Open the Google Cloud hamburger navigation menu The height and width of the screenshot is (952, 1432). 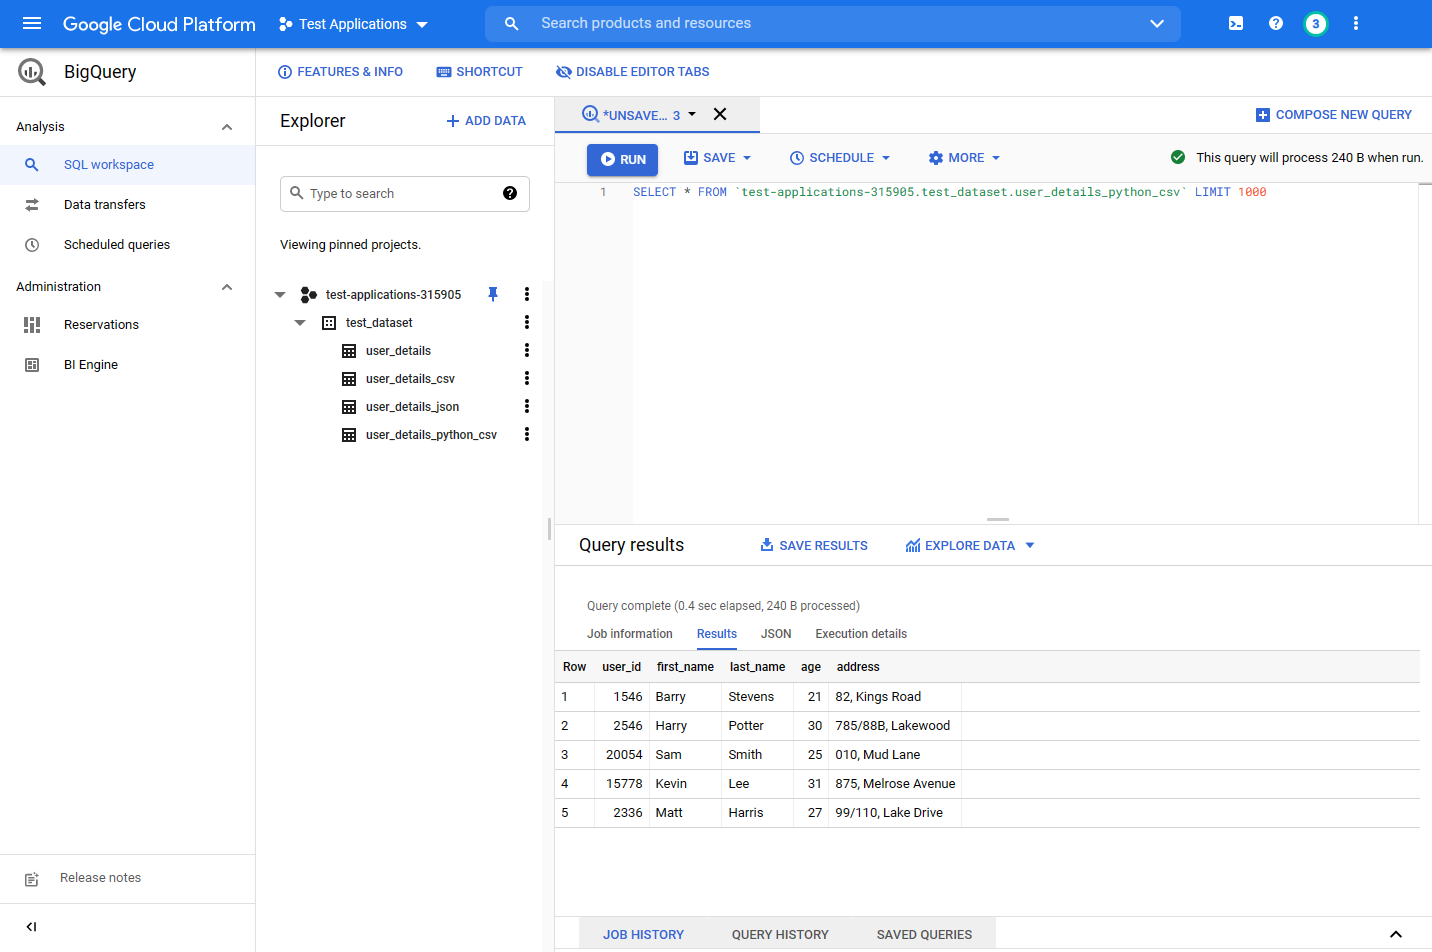[32, 23]
